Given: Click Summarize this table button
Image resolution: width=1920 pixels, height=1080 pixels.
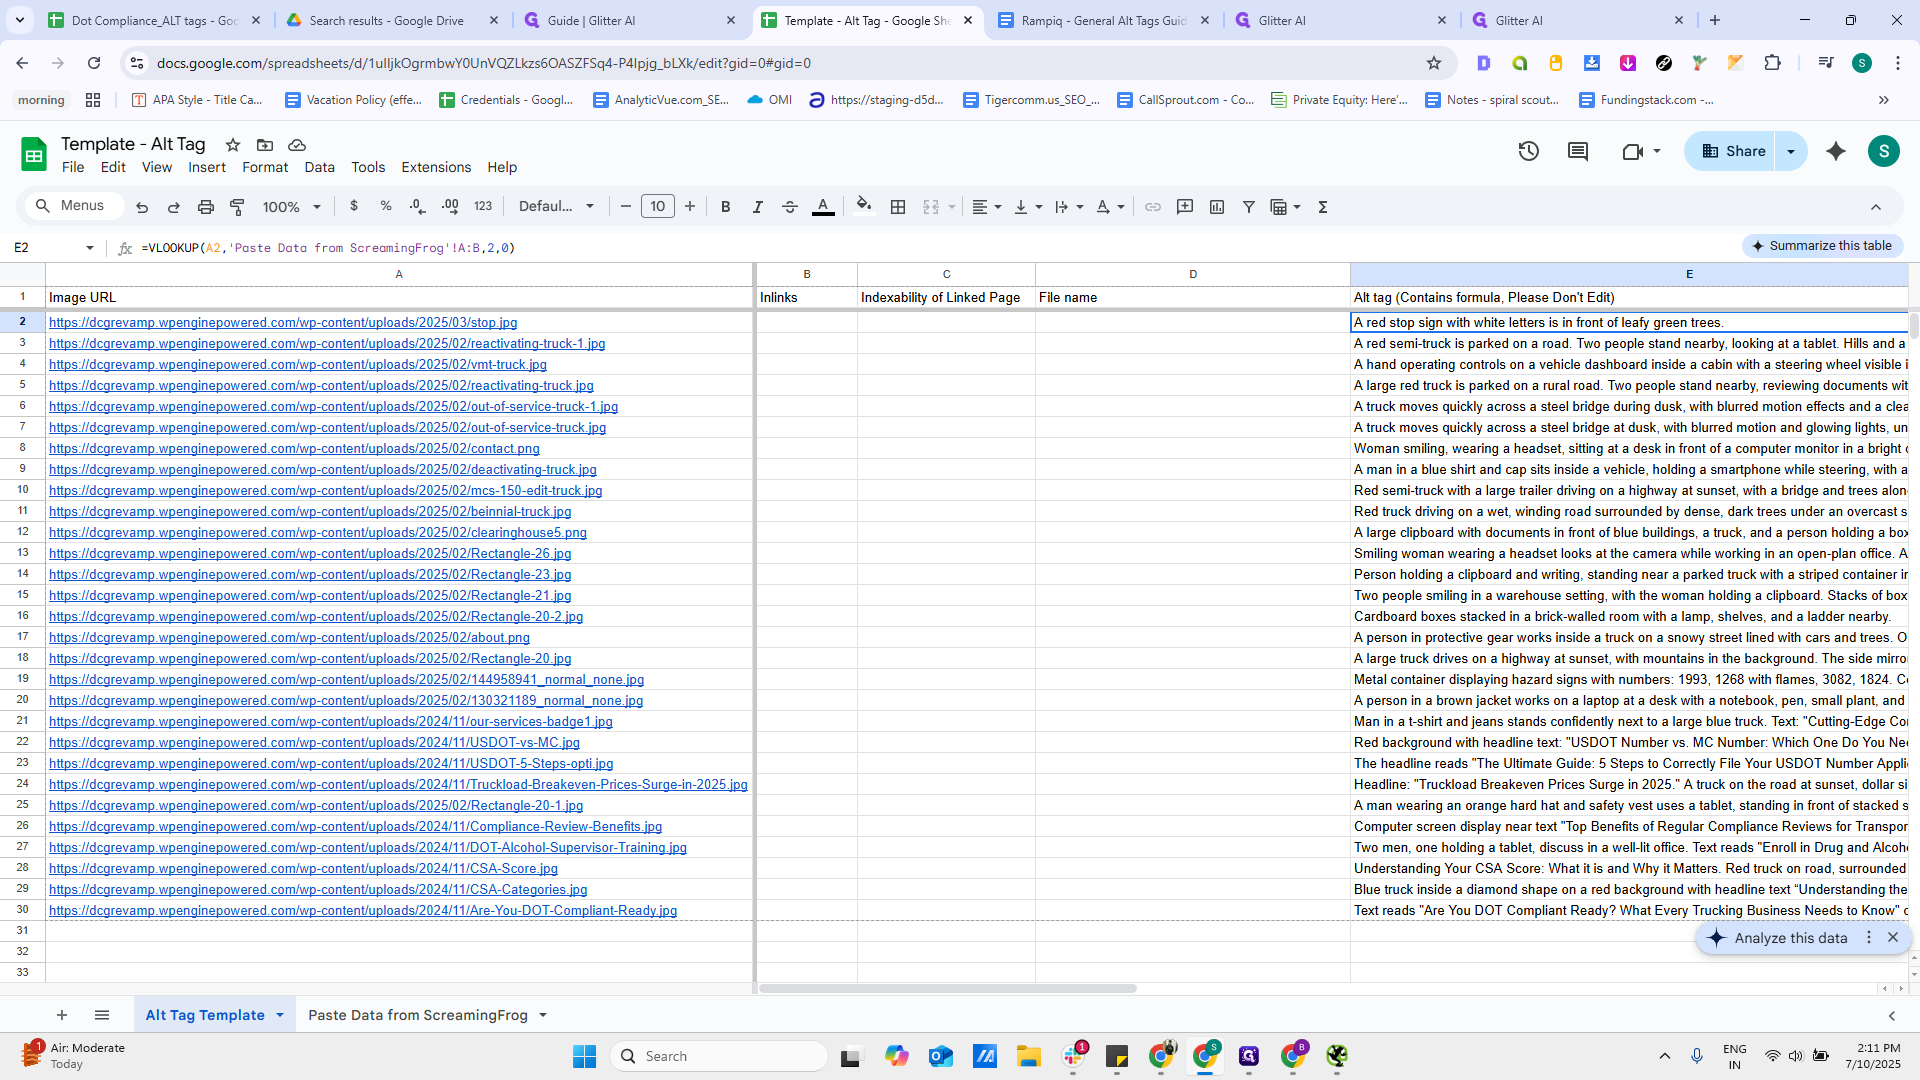Looking at the screenshot, I should [1822, 246].
